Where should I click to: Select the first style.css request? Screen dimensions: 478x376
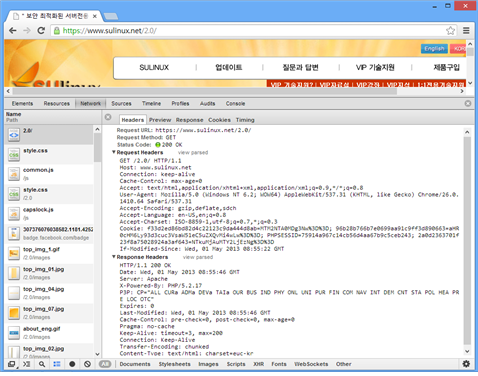[x=49, y=154]
